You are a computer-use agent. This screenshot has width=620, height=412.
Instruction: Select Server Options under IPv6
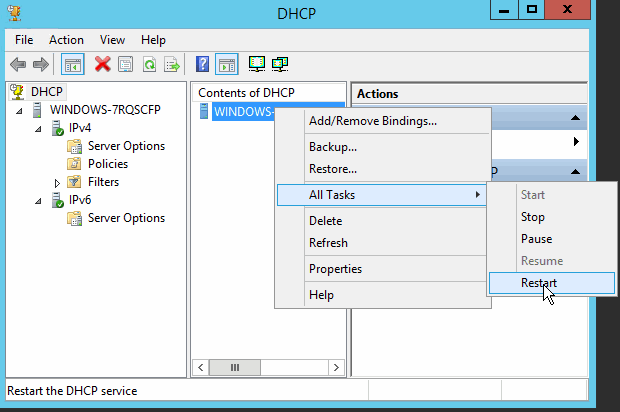[126, 218]
